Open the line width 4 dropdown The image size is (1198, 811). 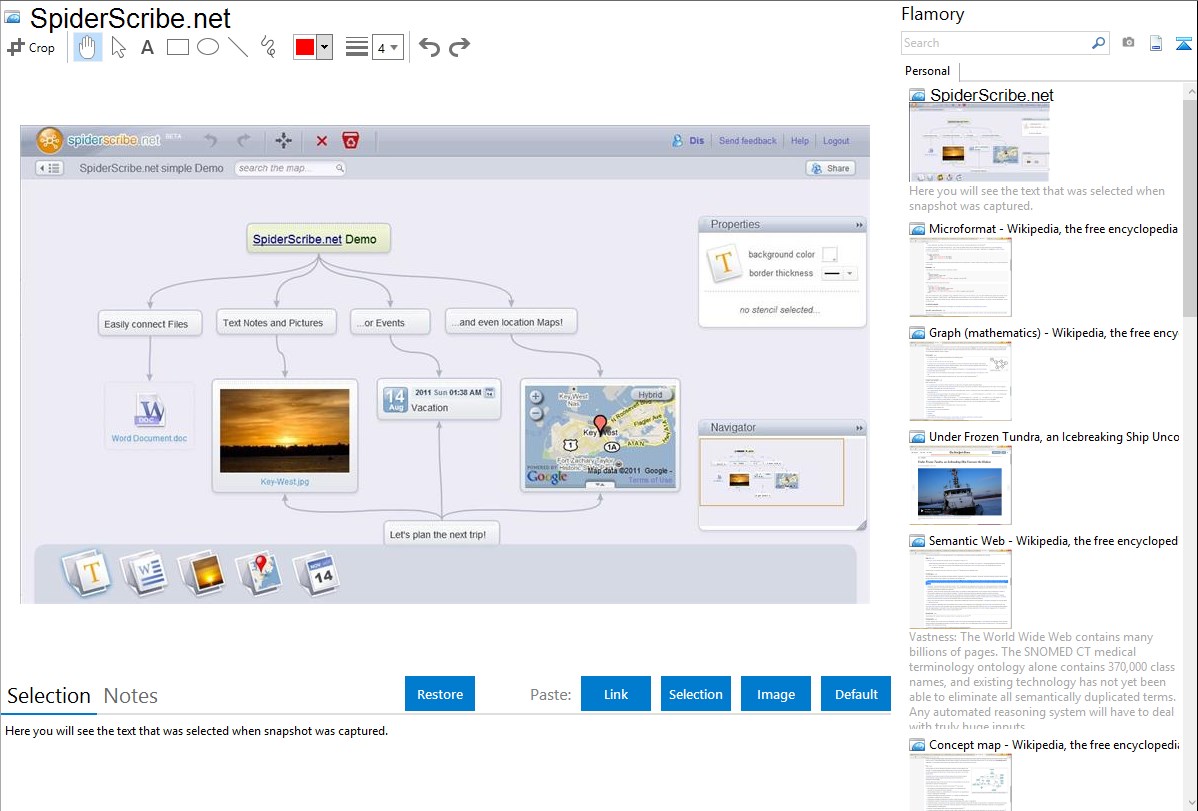pos(387,47)
